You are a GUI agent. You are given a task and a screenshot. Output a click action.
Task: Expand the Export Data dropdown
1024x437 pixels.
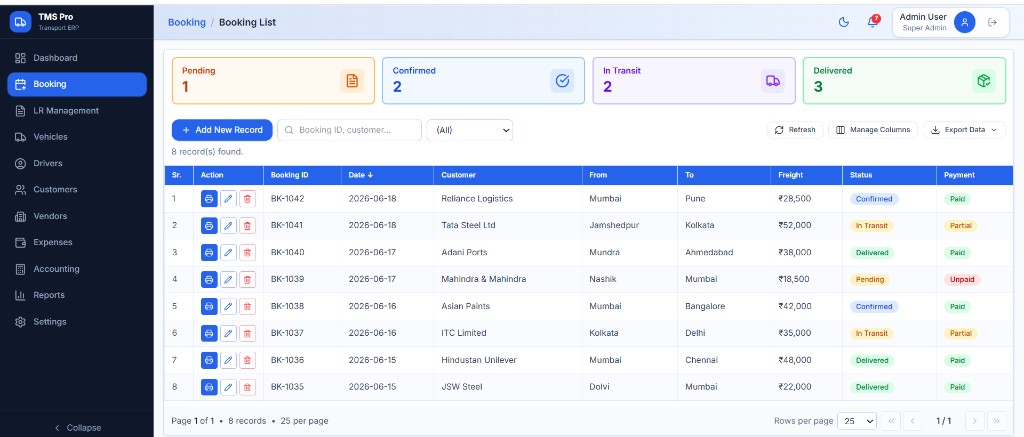[x=964, y=130]
